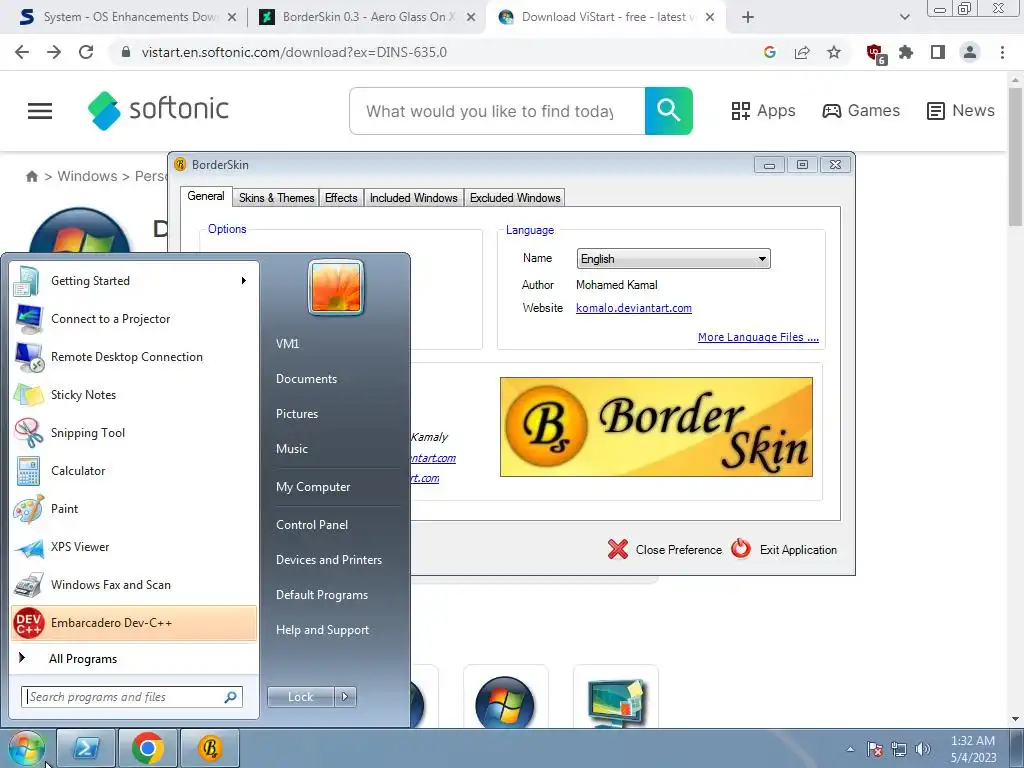1024x768 pixels.
Task: Open Chrome tab search dropdown
Action: (x=904, y=17)
